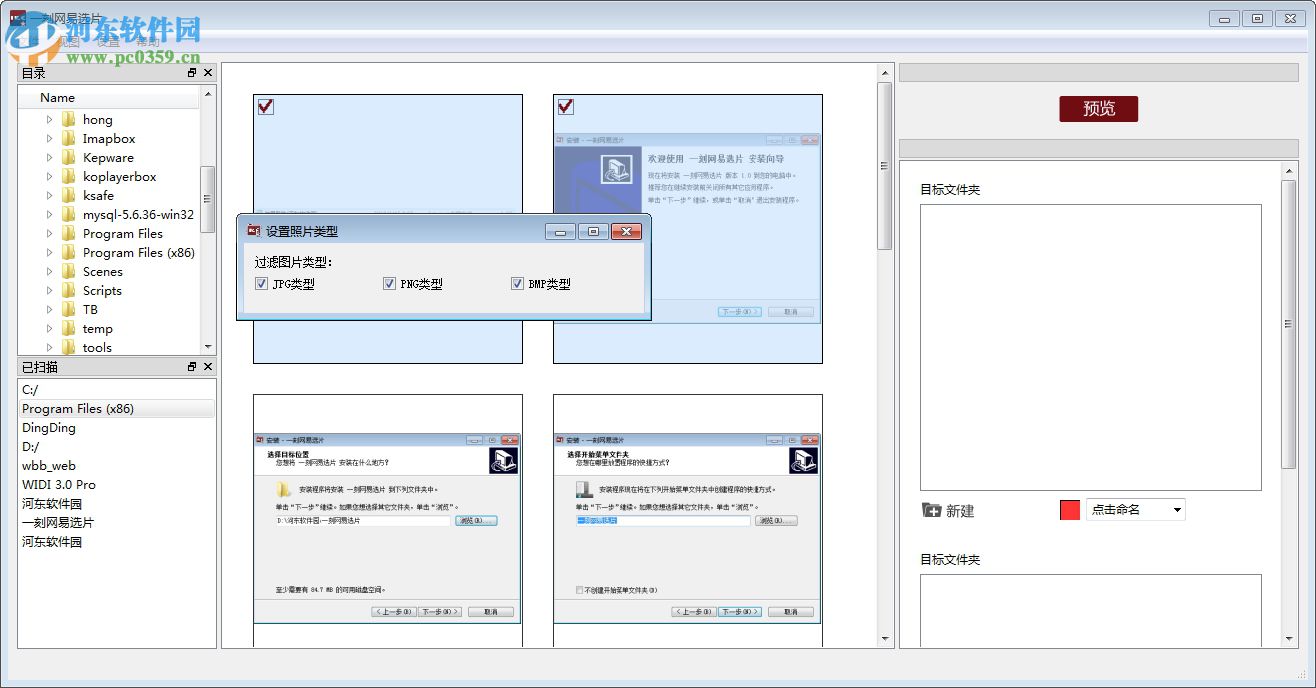This screenshot has height=688, width=1316.
Task: Disable the PNG类型 filter checkbox
Action: 389,283
